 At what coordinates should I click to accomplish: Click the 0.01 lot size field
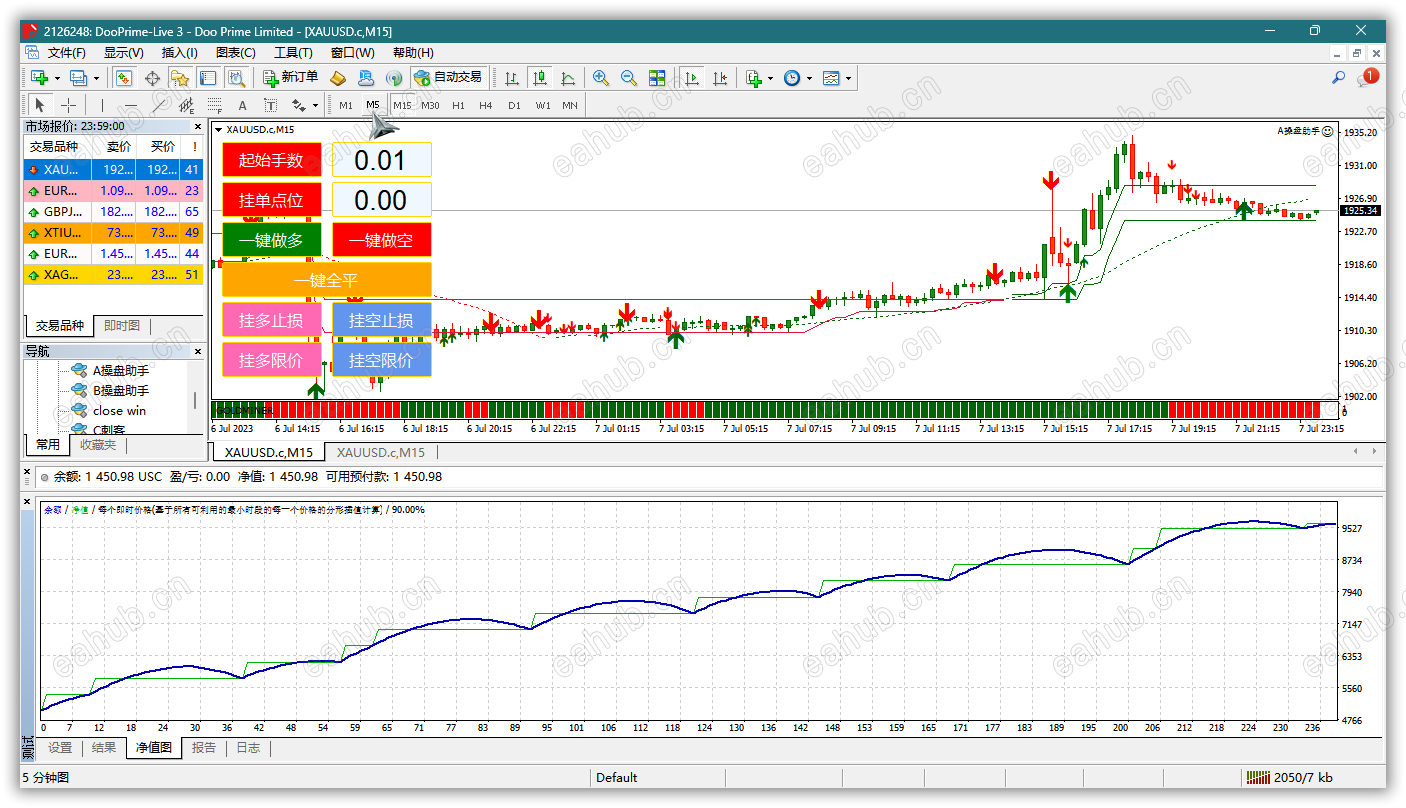click(x=381, y=160)
